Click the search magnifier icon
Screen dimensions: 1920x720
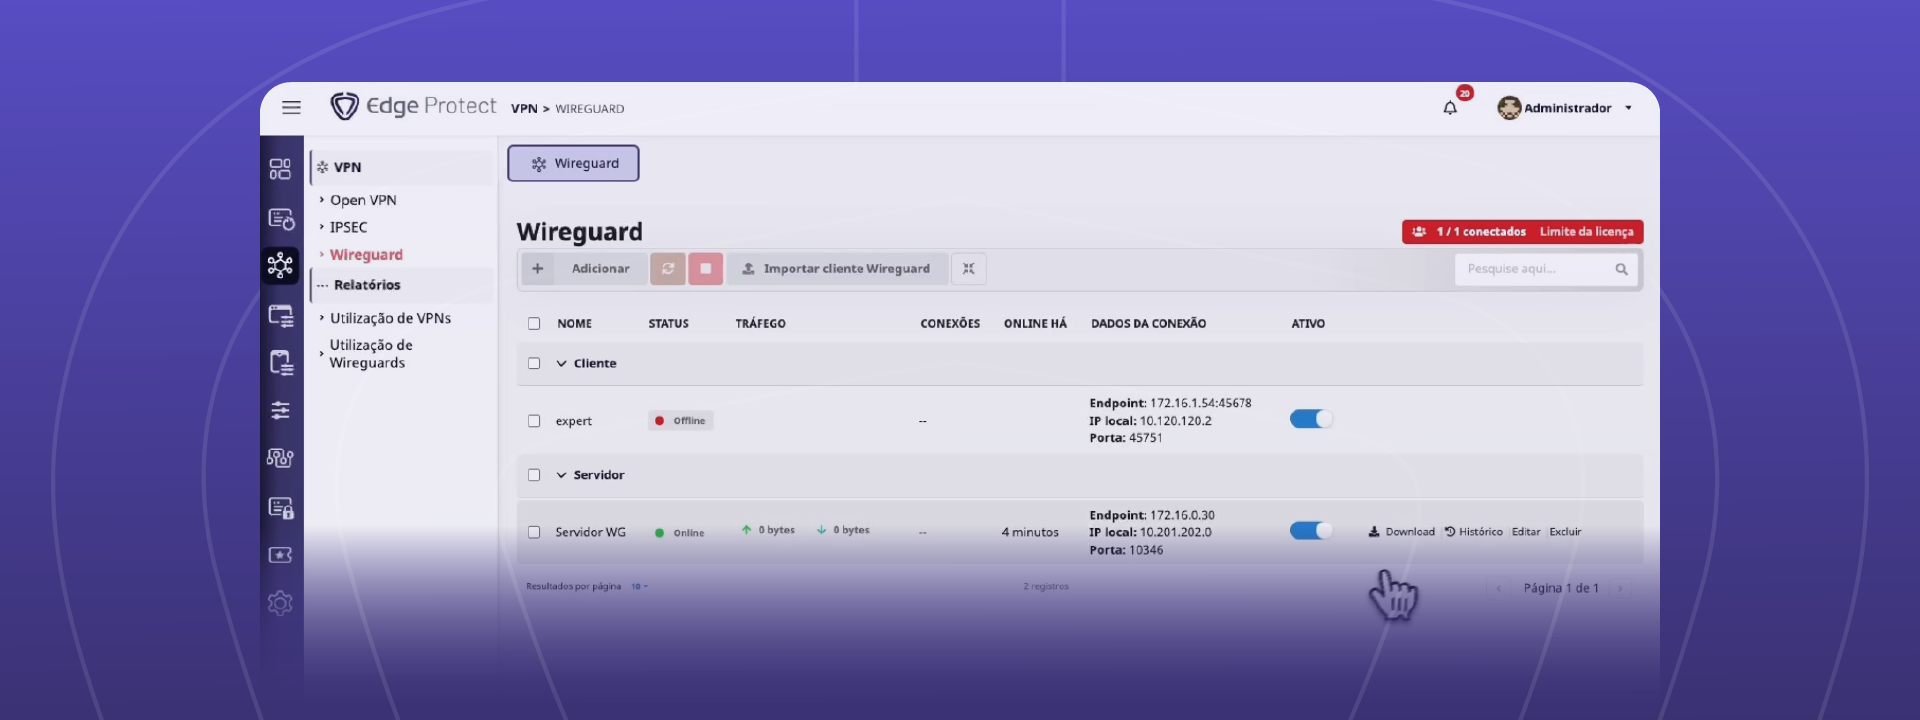point(1621,270)
